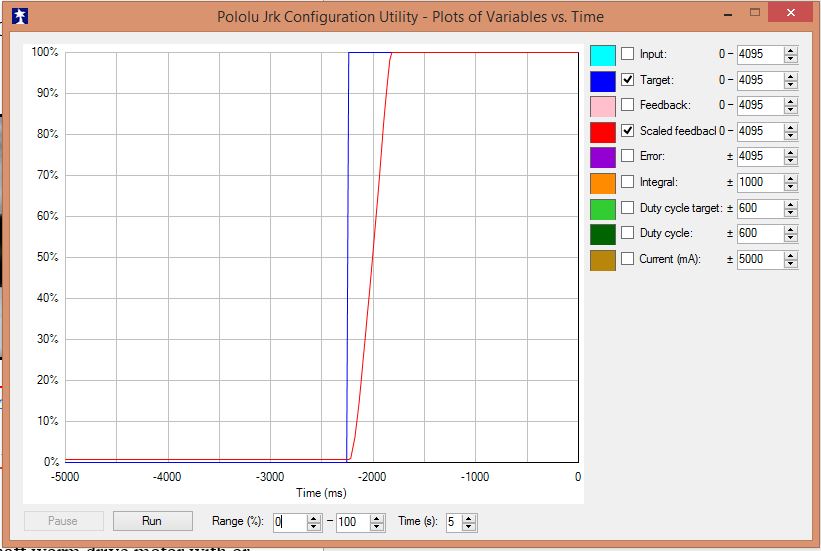The image size is (821, 551).
Task: Minimize the plots window
Action: 727,14
